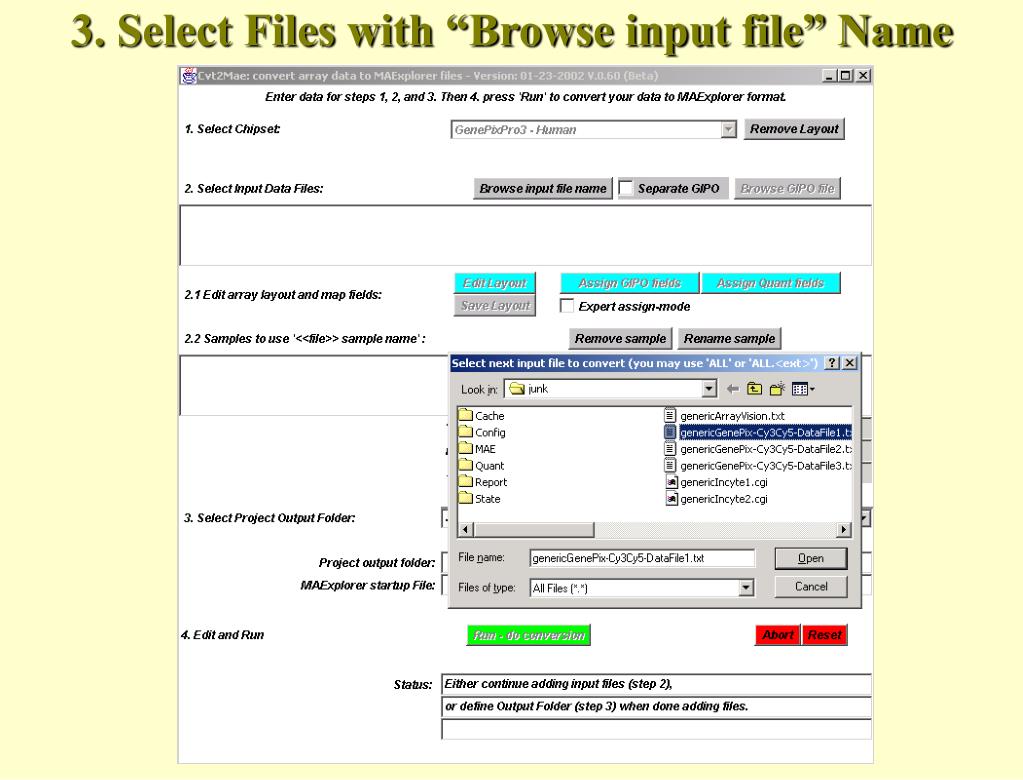
Task: Open the Config folder
Action: 481,432
